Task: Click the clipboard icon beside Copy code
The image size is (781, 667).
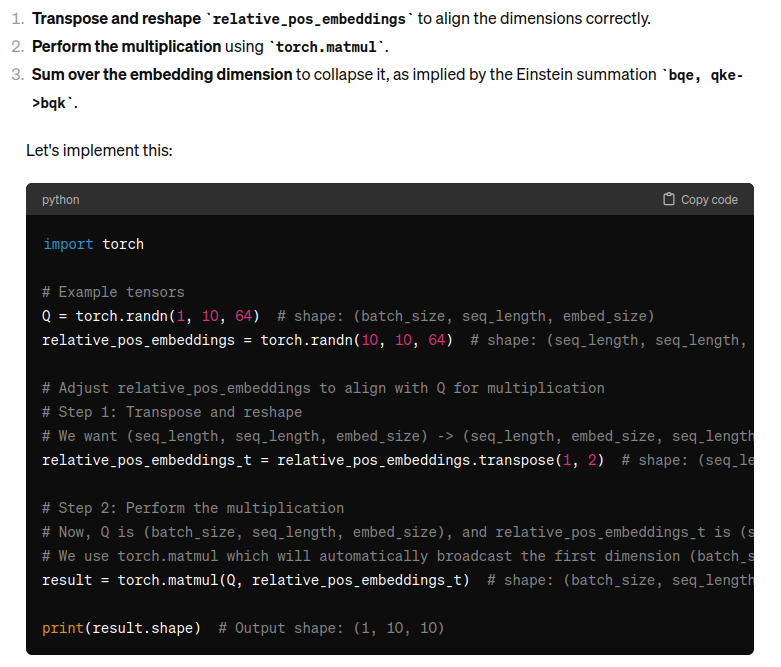Action: coord(668,199)
